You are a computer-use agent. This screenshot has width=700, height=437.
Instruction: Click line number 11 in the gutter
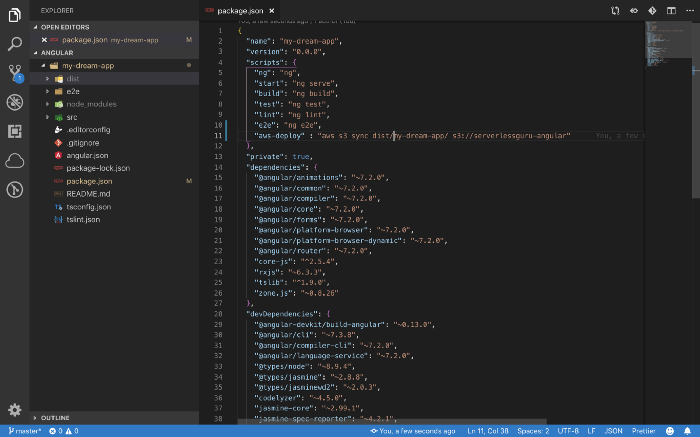point(218,136)
